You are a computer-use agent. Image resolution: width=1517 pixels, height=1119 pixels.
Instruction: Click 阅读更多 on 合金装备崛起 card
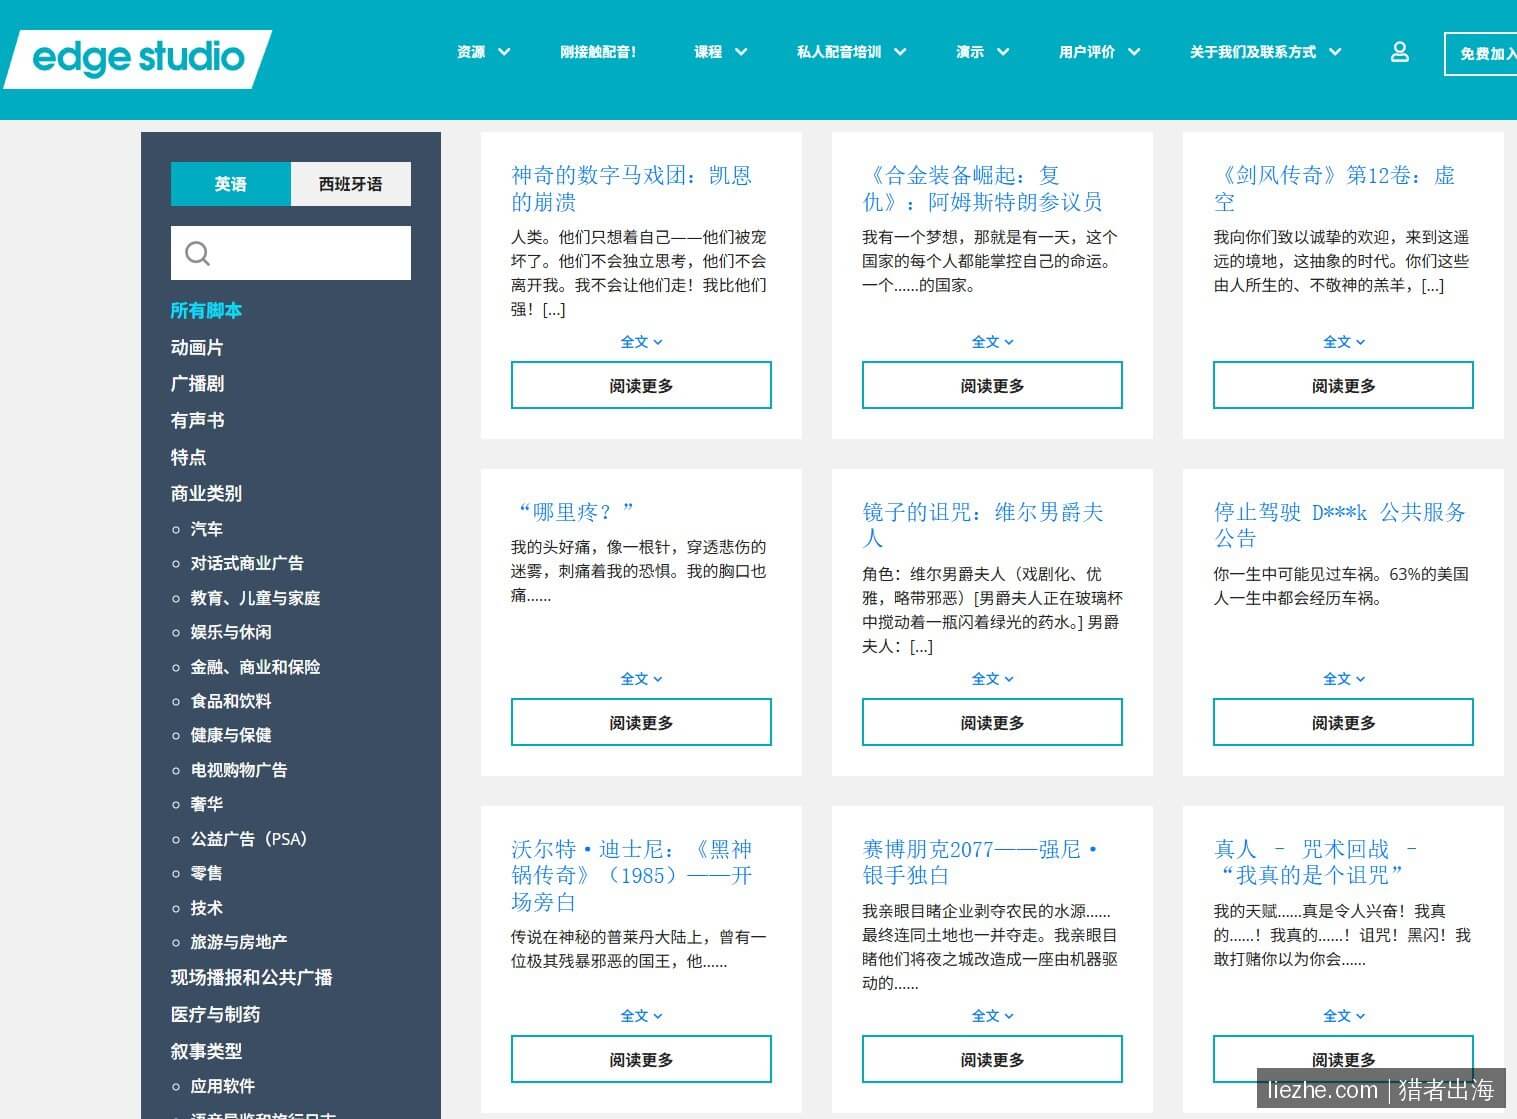(x=992, y=385)
